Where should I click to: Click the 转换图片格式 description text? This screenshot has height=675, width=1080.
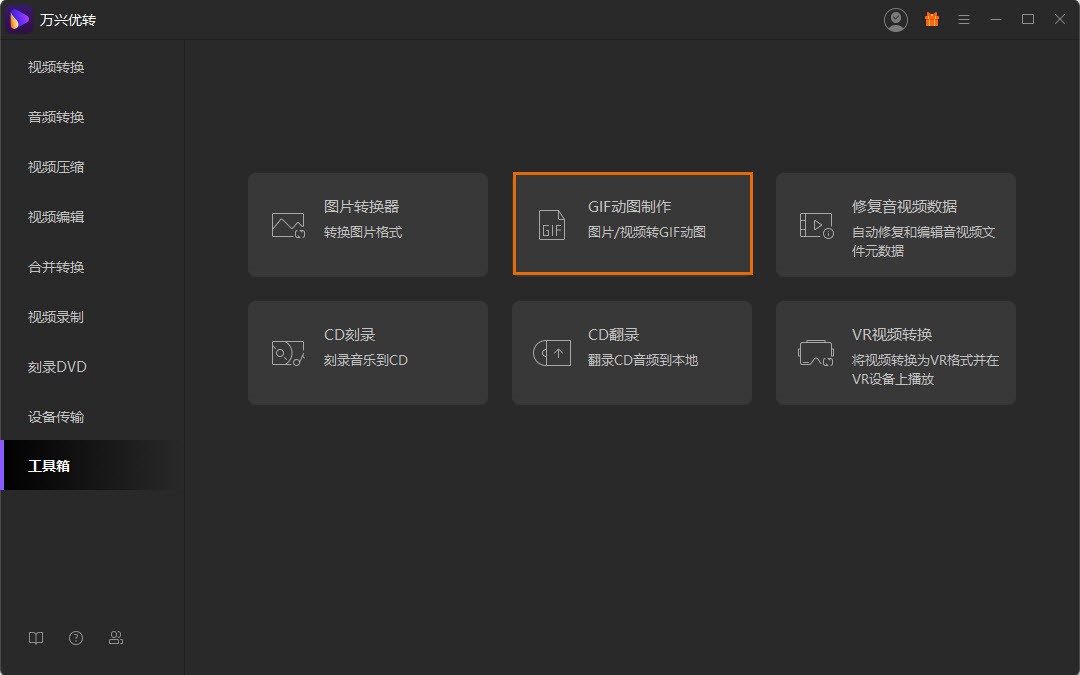tap(363, 232)
